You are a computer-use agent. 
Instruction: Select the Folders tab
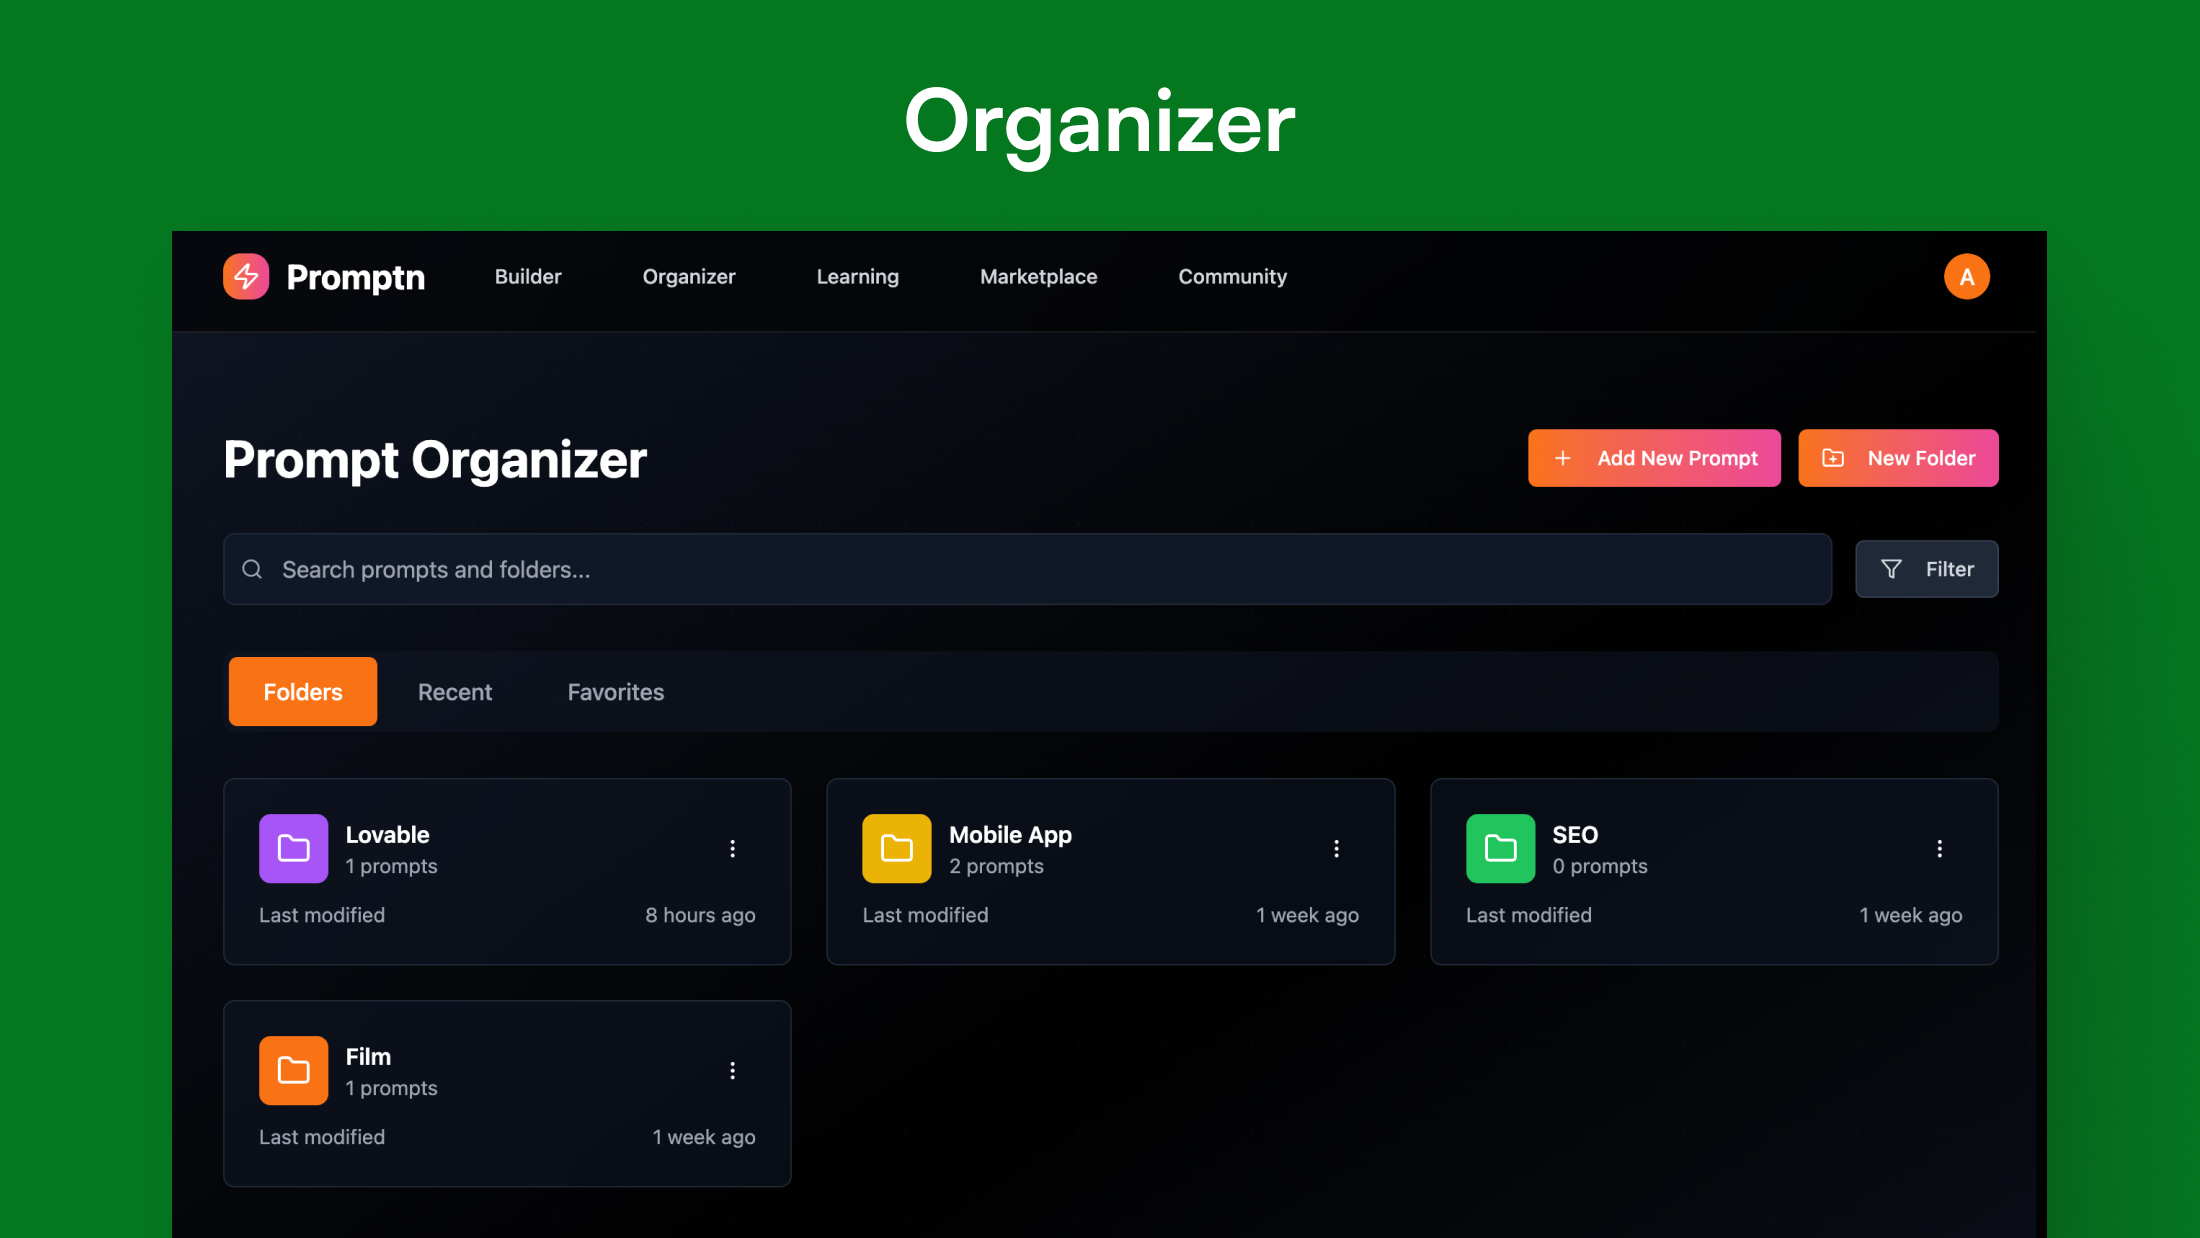click(303, 692)
